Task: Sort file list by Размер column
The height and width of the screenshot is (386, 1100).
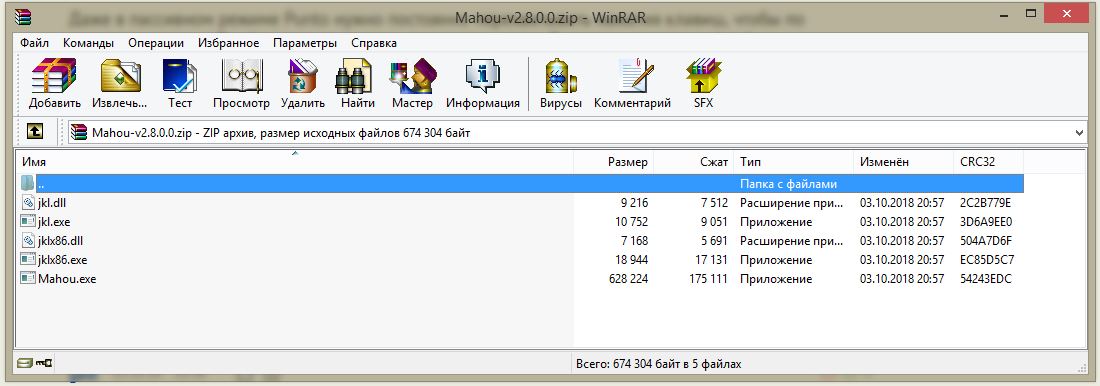Action: click(x=614, y=162)
